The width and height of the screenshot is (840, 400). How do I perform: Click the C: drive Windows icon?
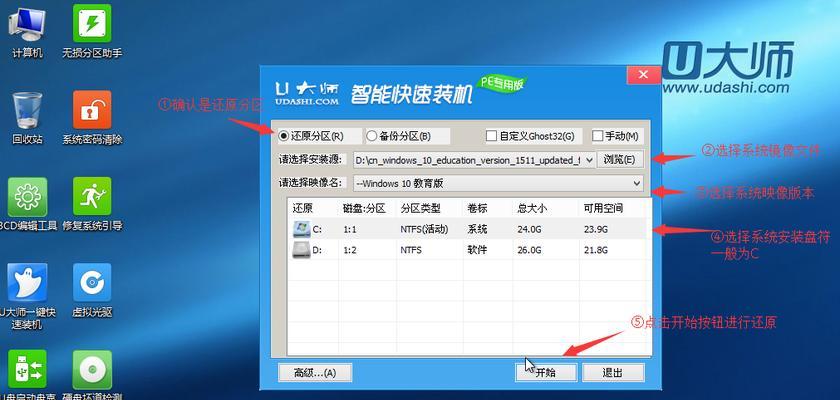(x=302, y=229)
